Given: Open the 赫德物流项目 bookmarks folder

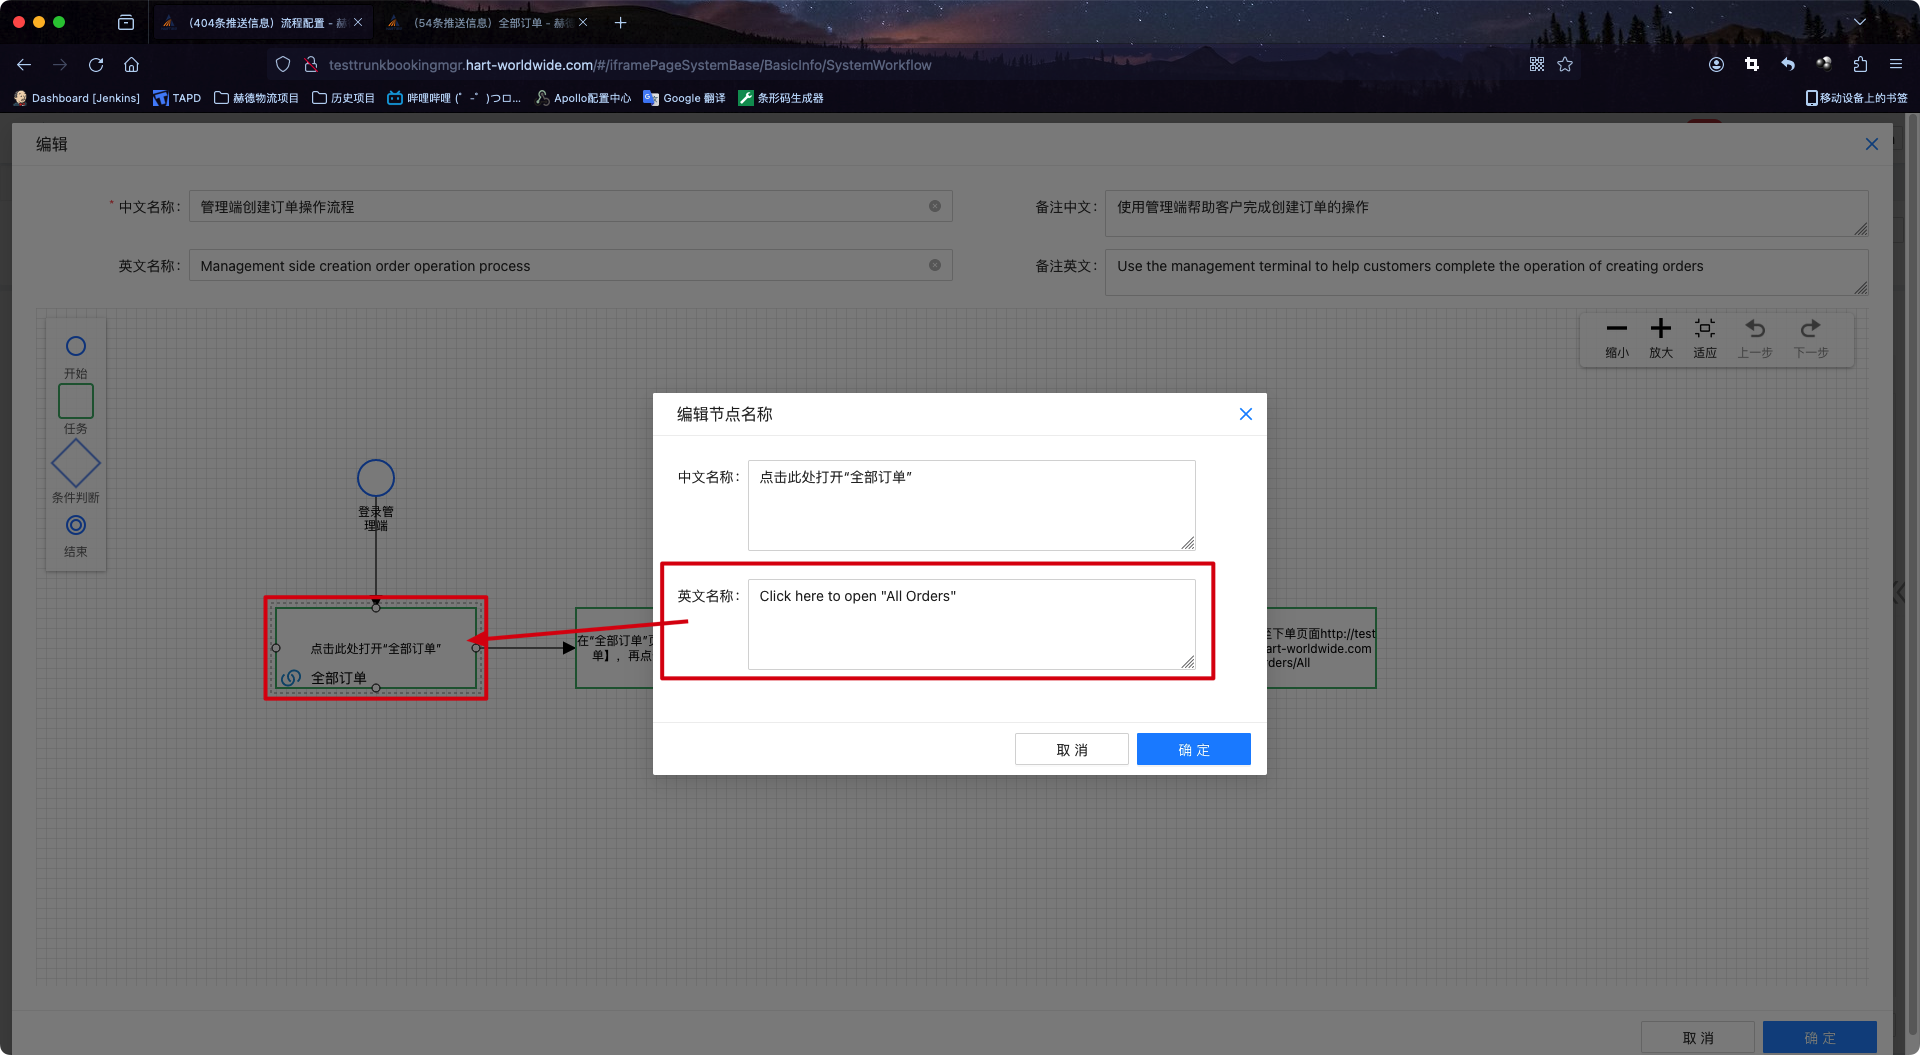Looking at the screenshot, I should 256,98.
